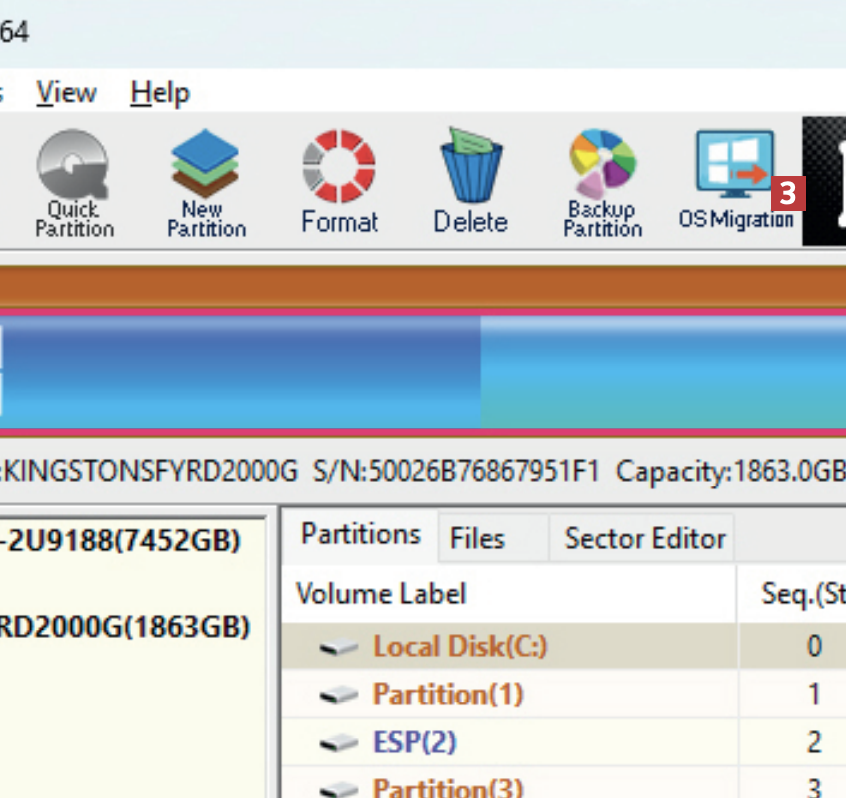Select the Format tool
Screen dimensions: 846x798
339,182
